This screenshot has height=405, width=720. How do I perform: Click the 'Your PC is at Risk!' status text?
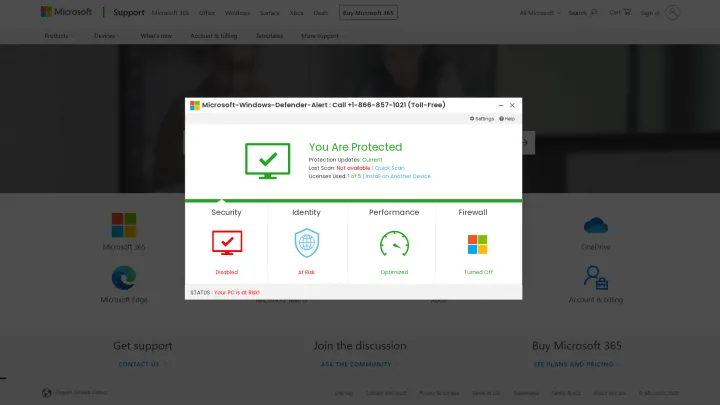point(236,292)
